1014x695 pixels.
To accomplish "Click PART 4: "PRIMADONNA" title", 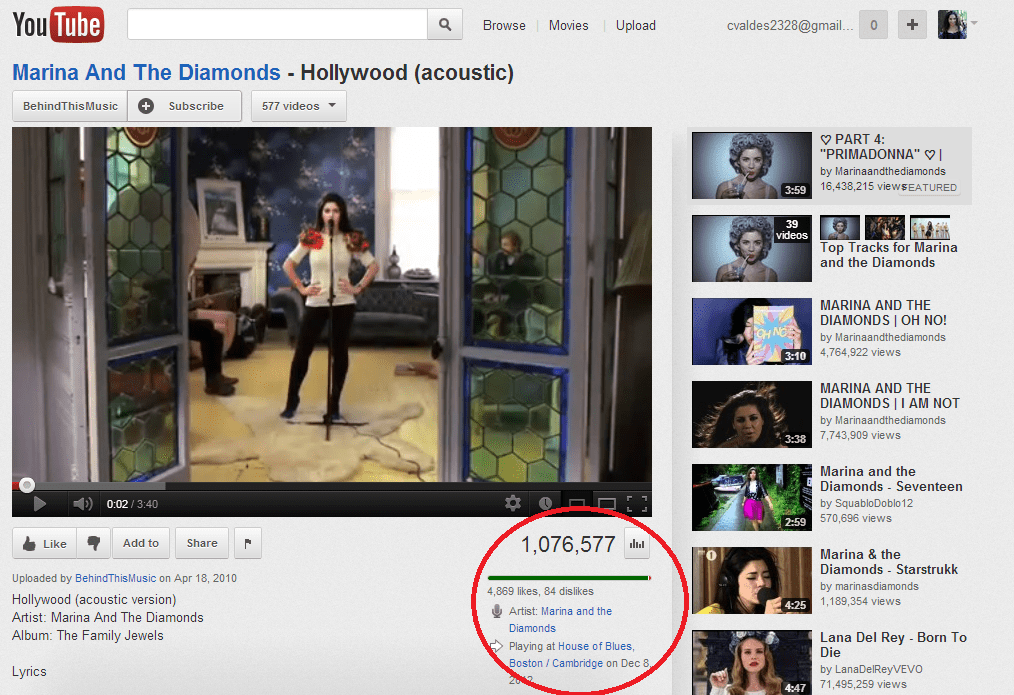I will tap(881, 147).
